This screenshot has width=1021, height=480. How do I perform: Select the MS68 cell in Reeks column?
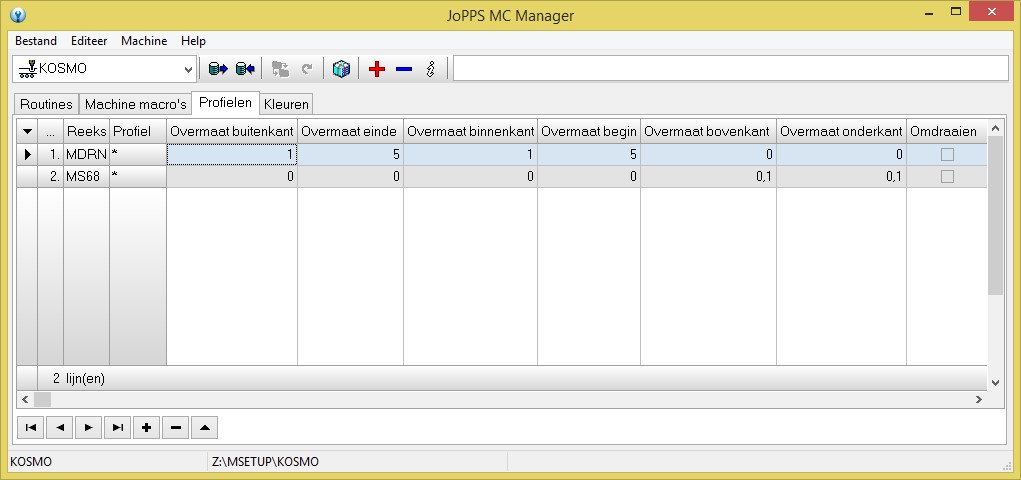click(86, 176)
